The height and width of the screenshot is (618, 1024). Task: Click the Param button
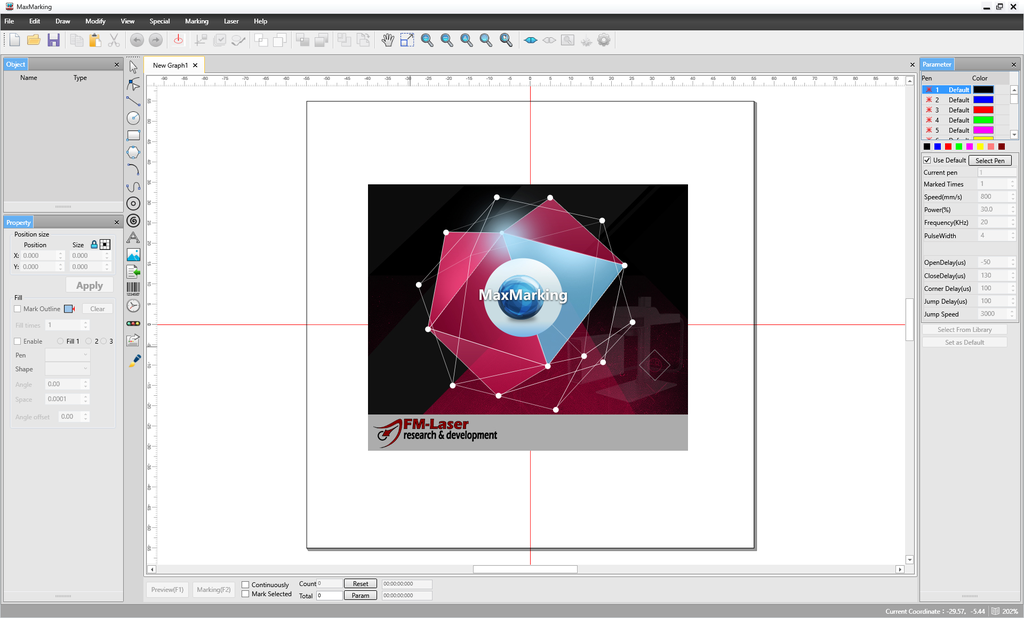360,595
